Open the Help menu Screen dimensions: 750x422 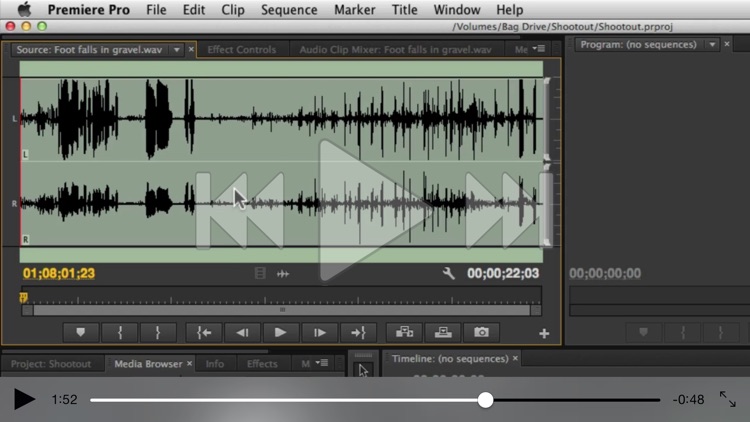[509, 10]
